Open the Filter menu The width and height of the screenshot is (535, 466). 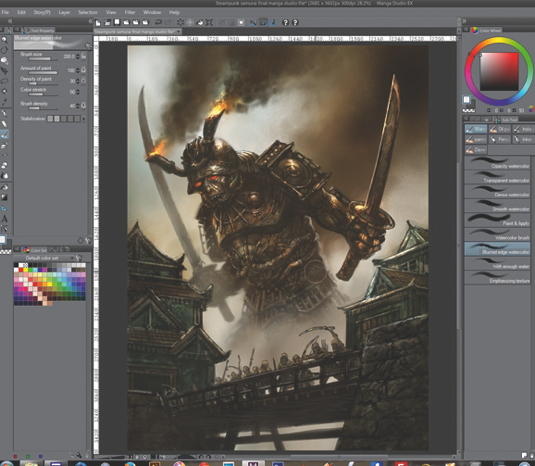pos(130,12)
